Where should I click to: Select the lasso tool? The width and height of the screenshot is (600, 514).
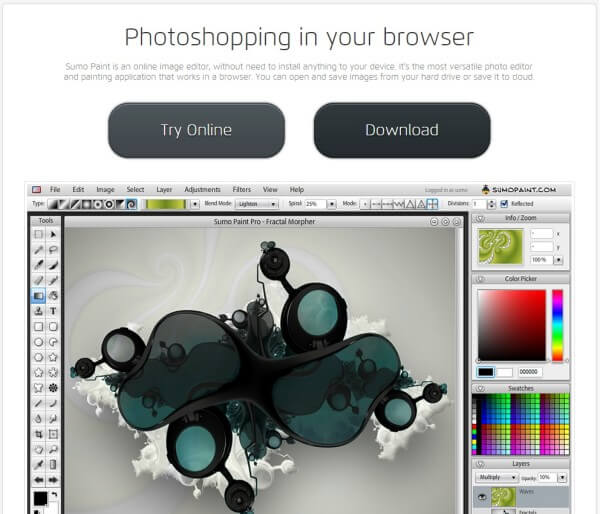(x=53, y=250)
